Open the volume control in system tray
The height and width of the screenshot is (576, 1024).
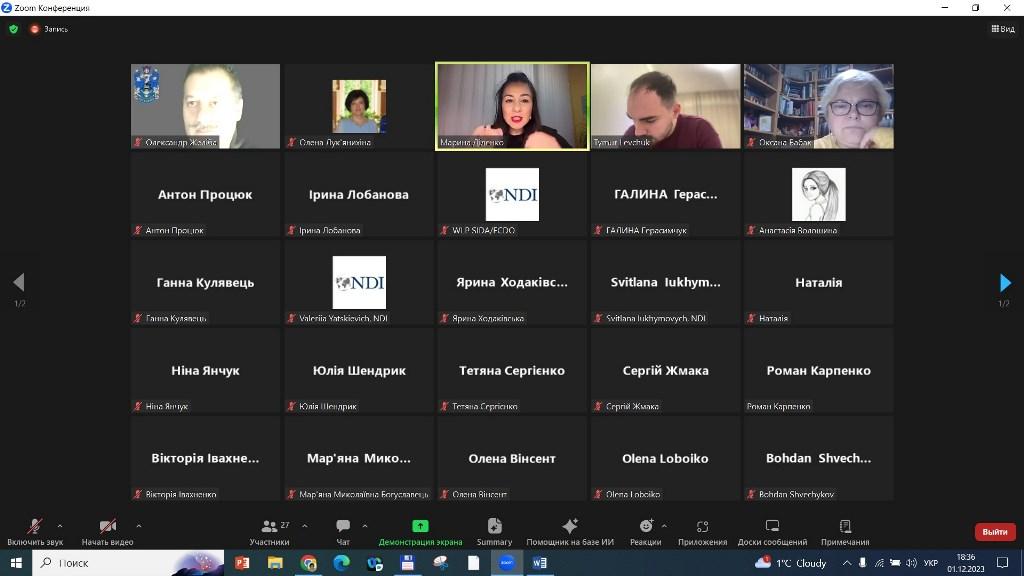[x=911, y=562]
